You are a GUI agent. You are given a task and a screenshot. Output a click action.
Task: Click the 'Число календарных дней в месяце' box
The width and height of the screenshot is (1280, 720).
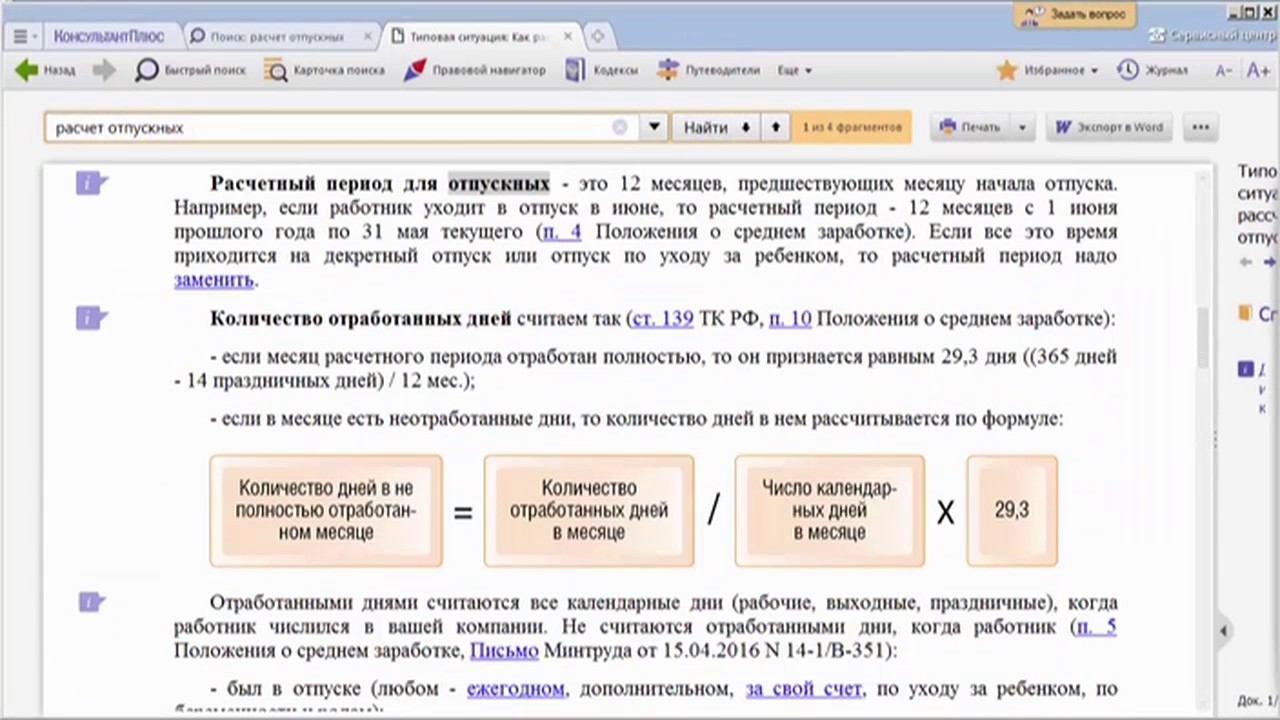(830, 511)
